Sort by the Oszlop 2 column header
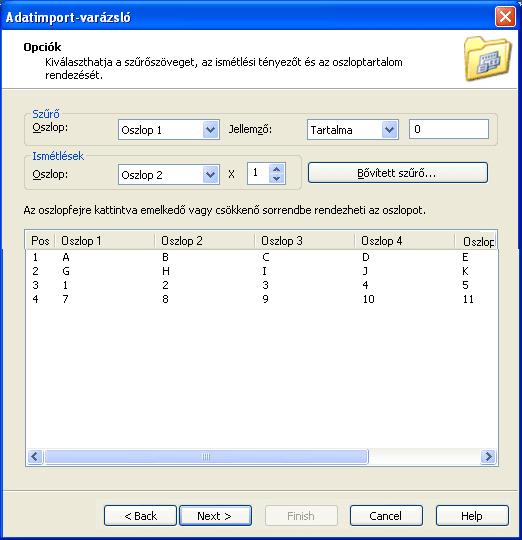Screen dimensions: 522x540 205,240
